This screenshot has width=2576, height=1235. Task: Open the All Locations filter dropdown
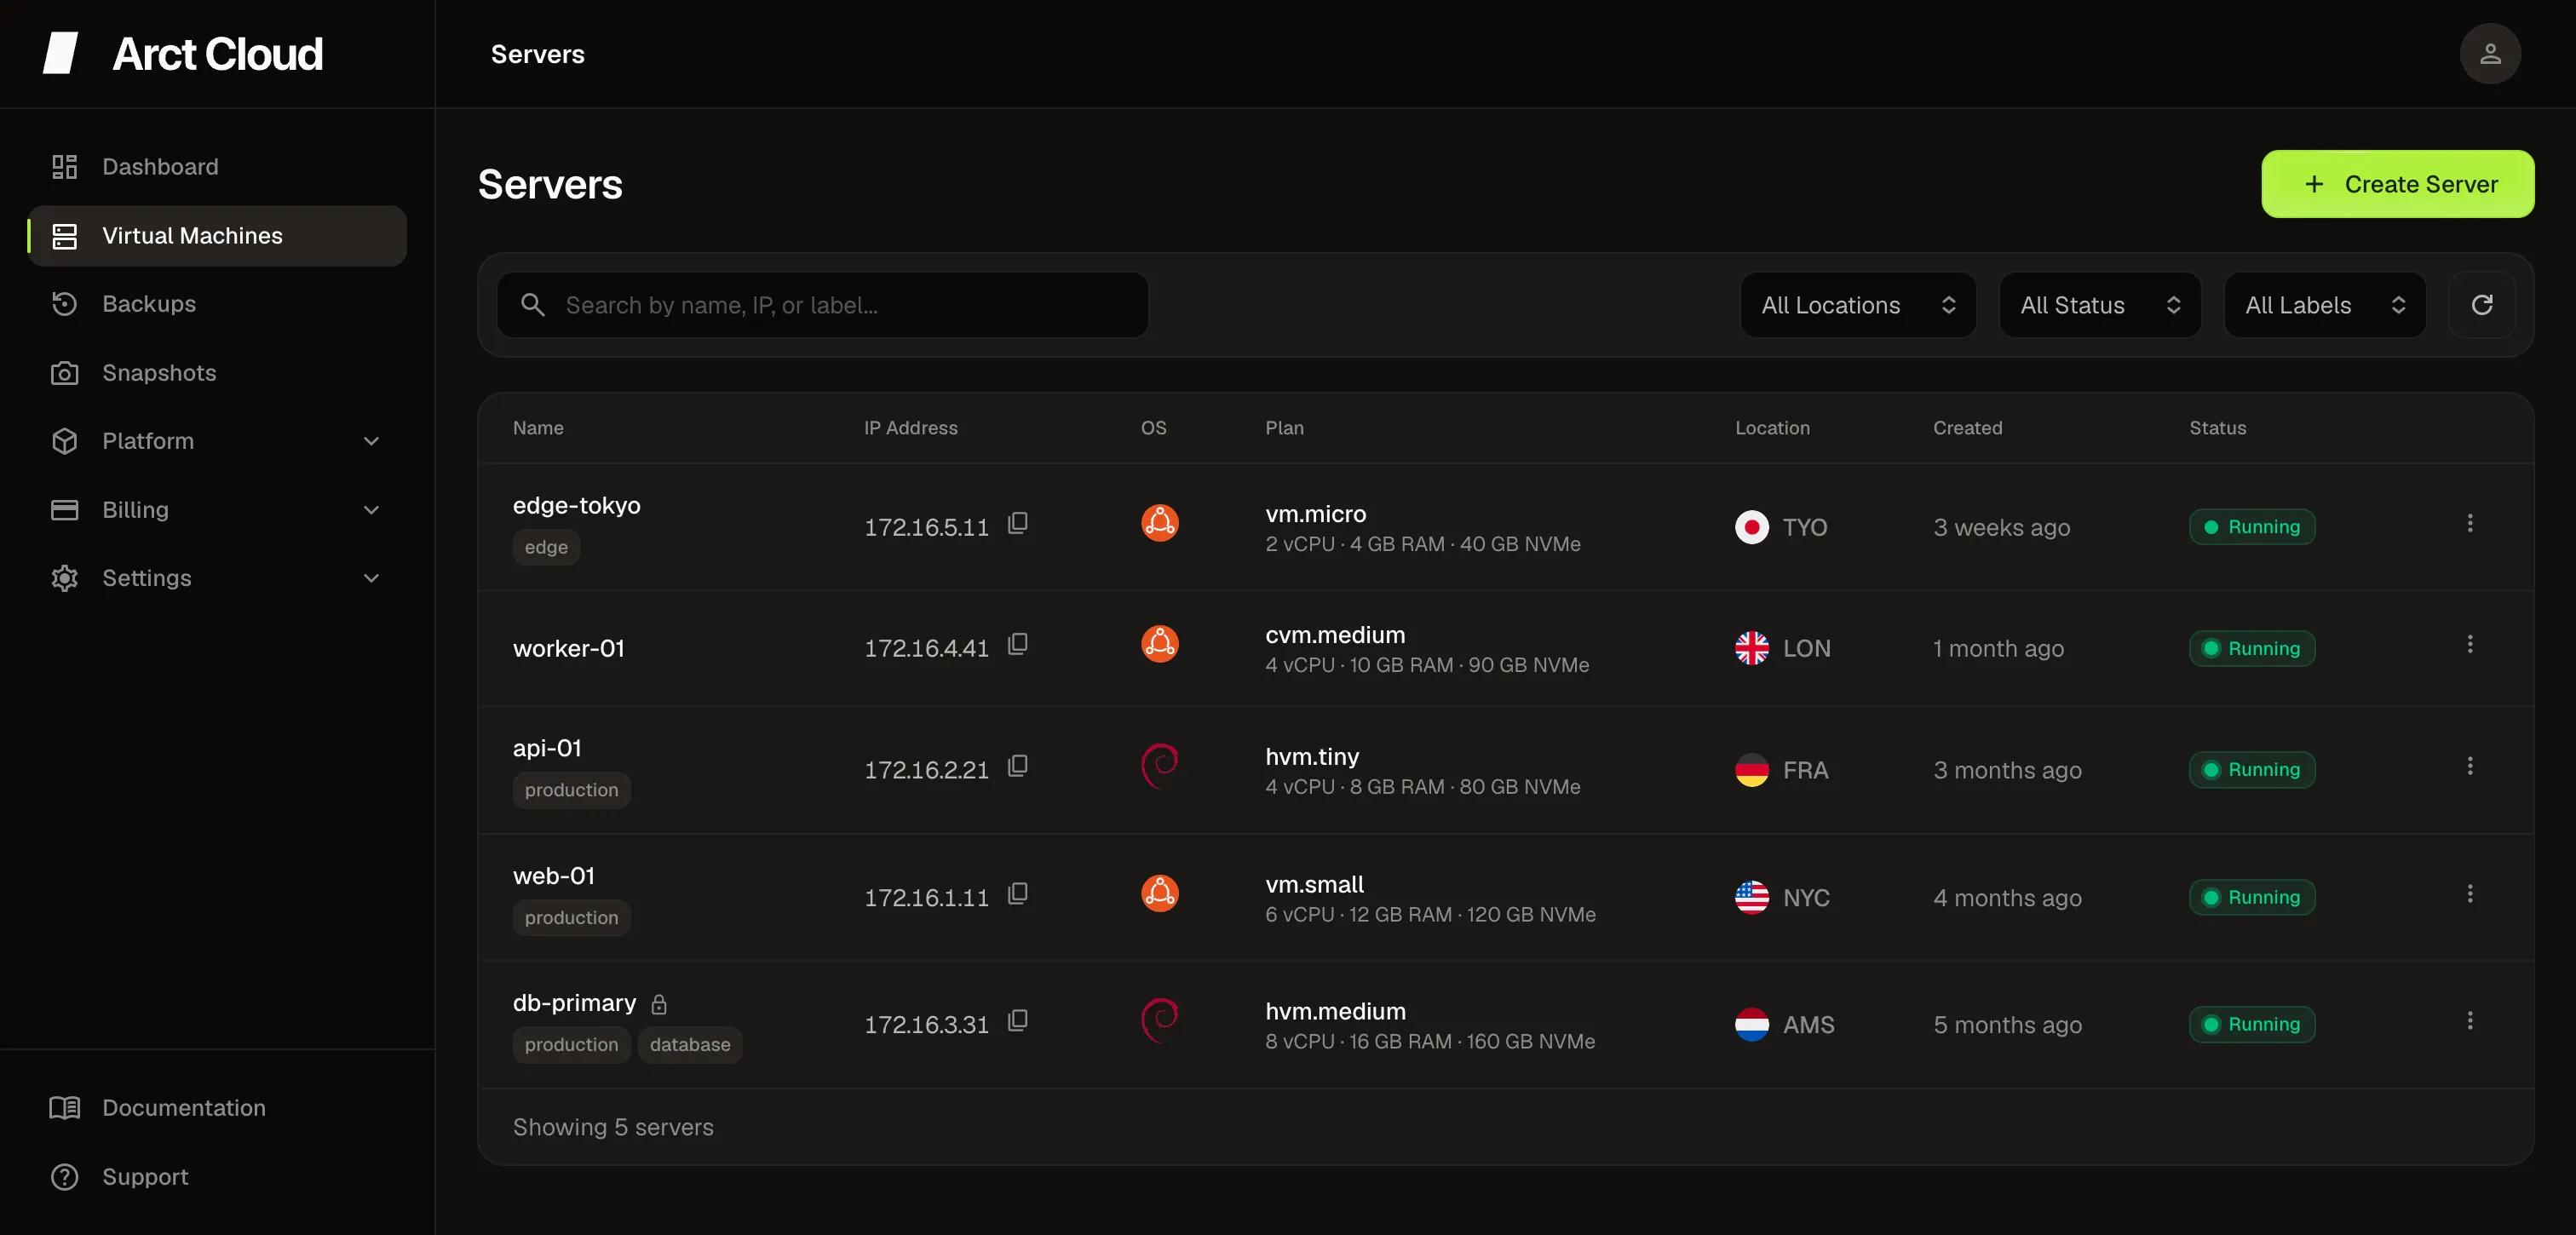pyautogui.click(x=1858, y=305)
